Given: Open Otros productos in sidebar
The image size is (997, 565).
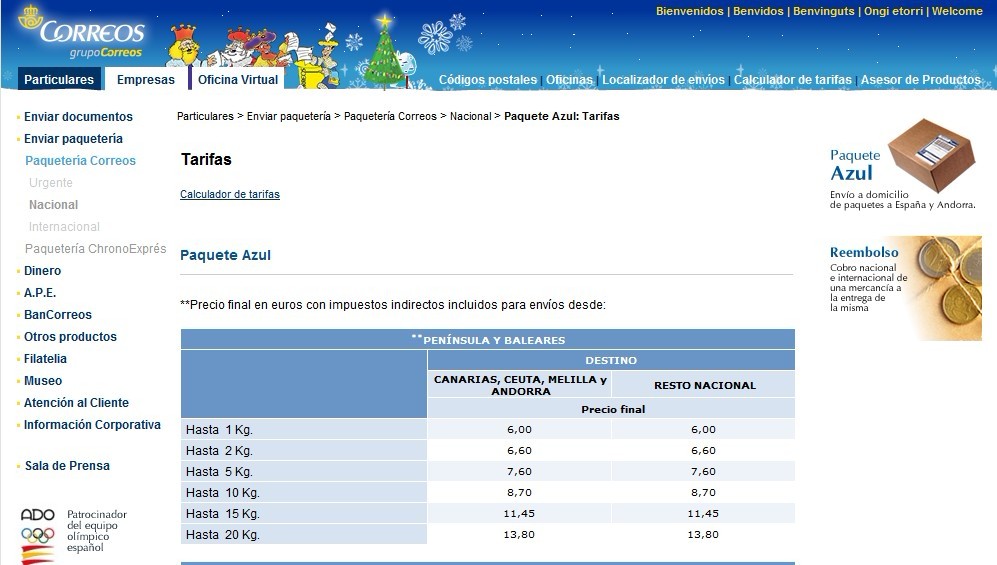Looking at the screenshot, I should [x=71, y=337].
